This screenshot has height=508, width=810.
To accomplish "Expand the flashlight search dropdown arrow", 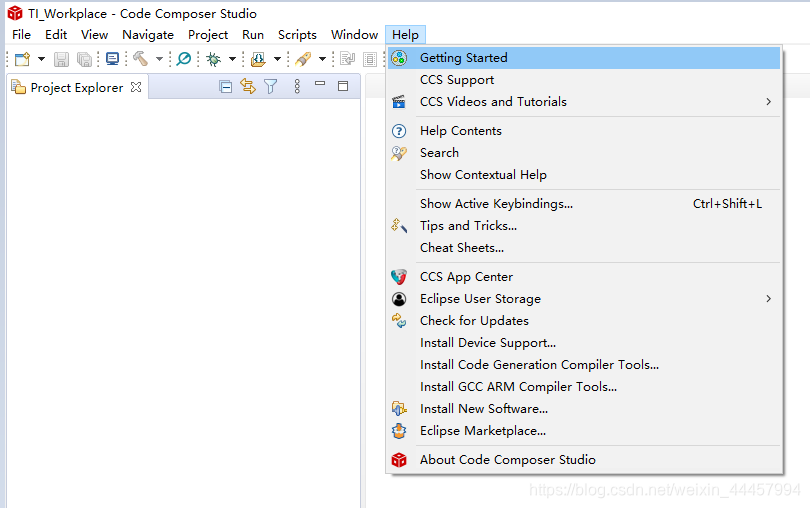I will click(x=322, y=59).
